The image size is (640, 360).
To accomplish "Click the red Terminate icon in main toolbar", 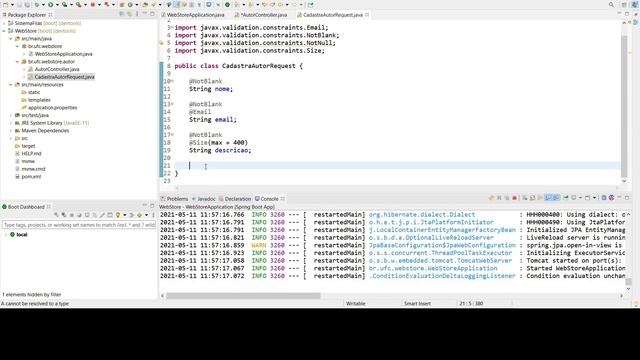I will coord(93,4).
